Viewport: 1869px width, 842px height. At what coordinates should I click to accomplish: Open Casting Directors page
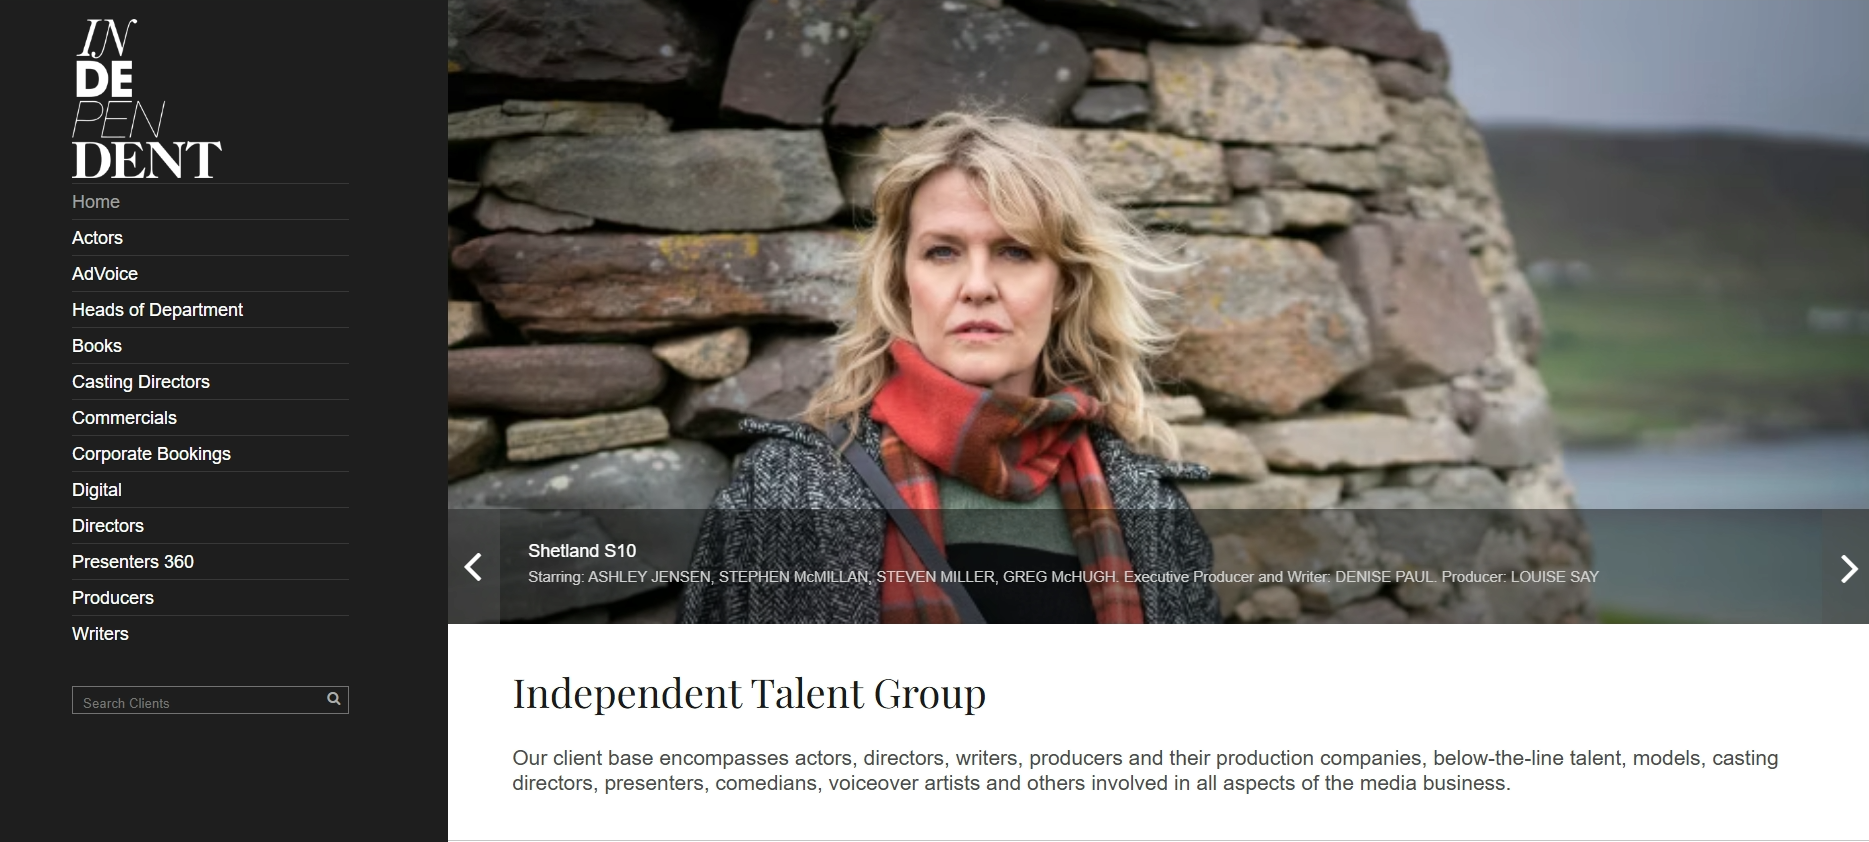pos(141,382)
